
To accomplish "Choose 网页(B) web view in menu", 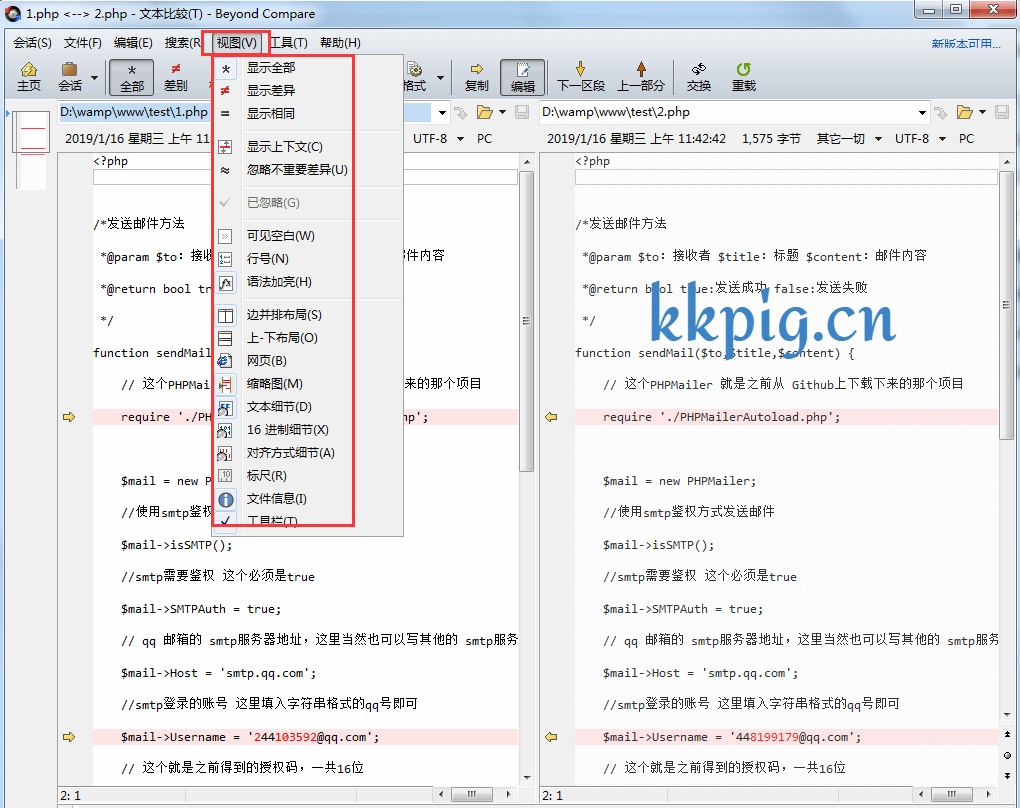I will 308,360.
